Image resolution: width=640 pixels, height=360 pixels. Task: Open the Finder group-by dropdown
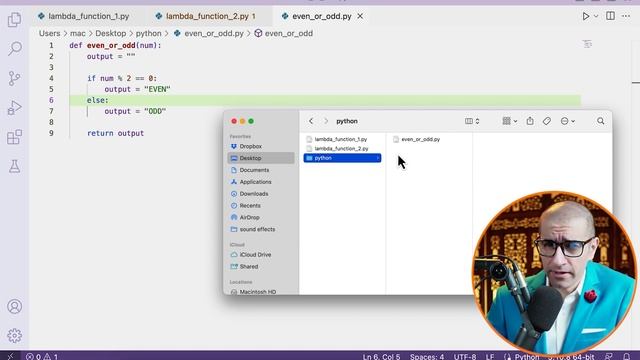510,121
